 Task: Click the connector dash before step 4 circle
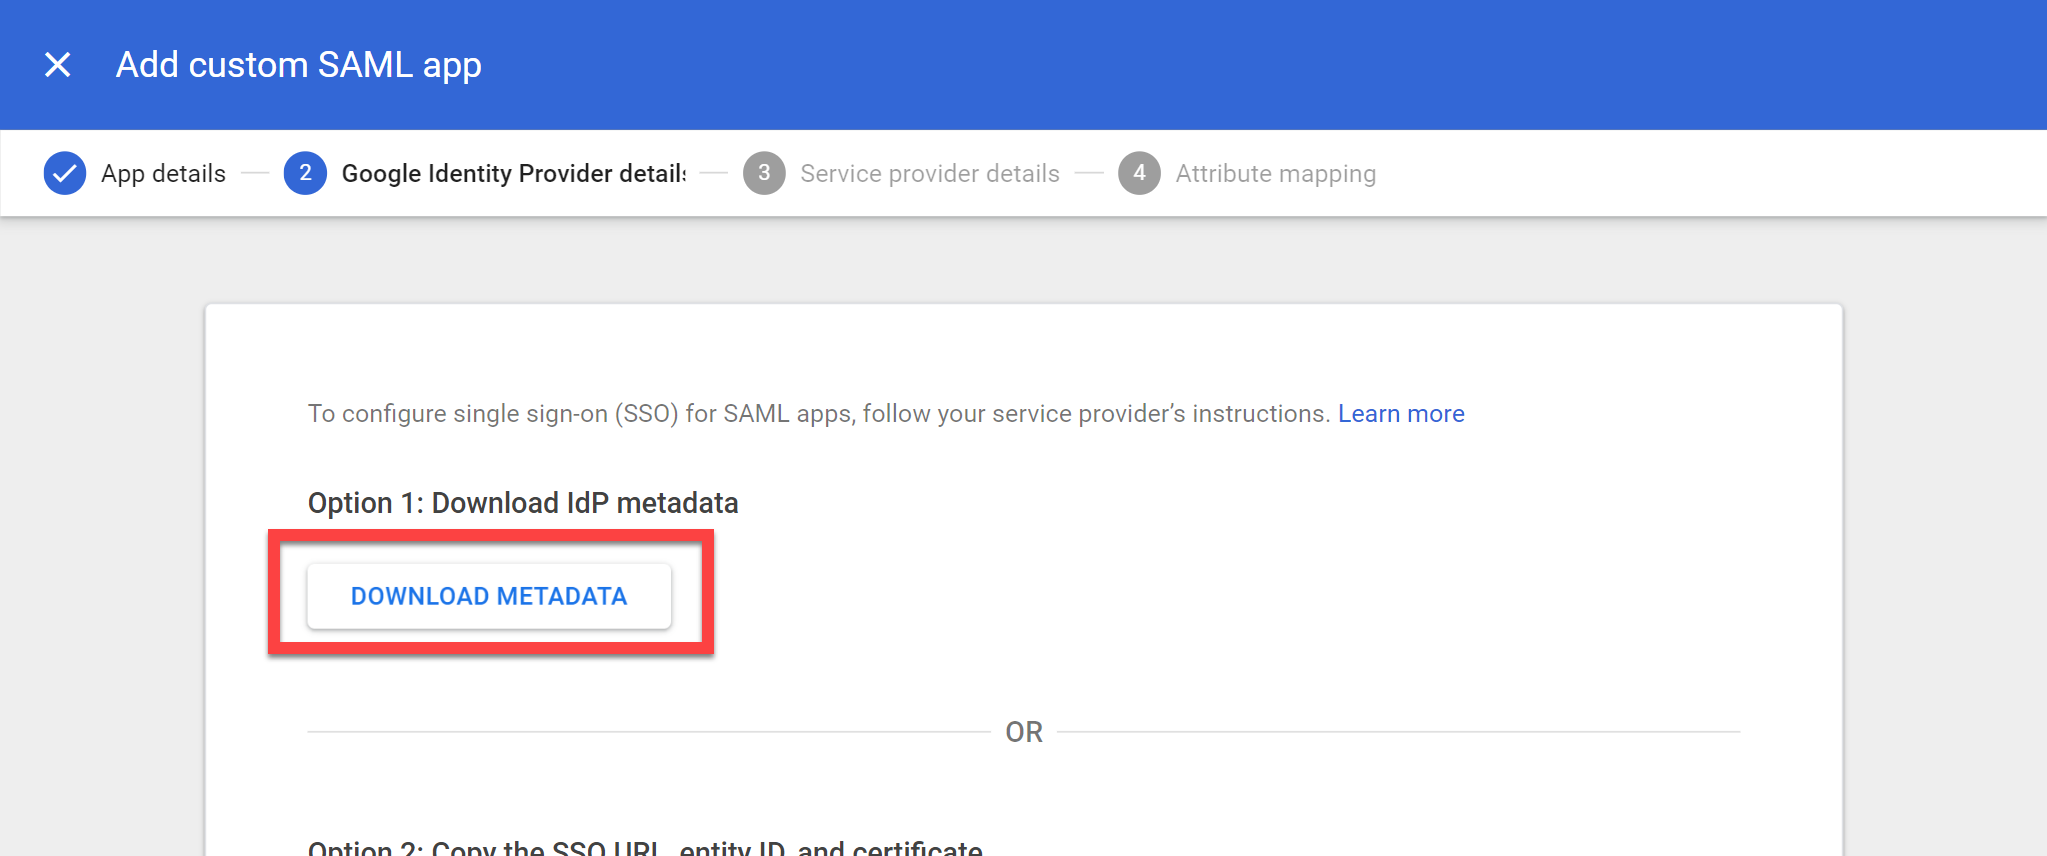[x=1089, y=173]
